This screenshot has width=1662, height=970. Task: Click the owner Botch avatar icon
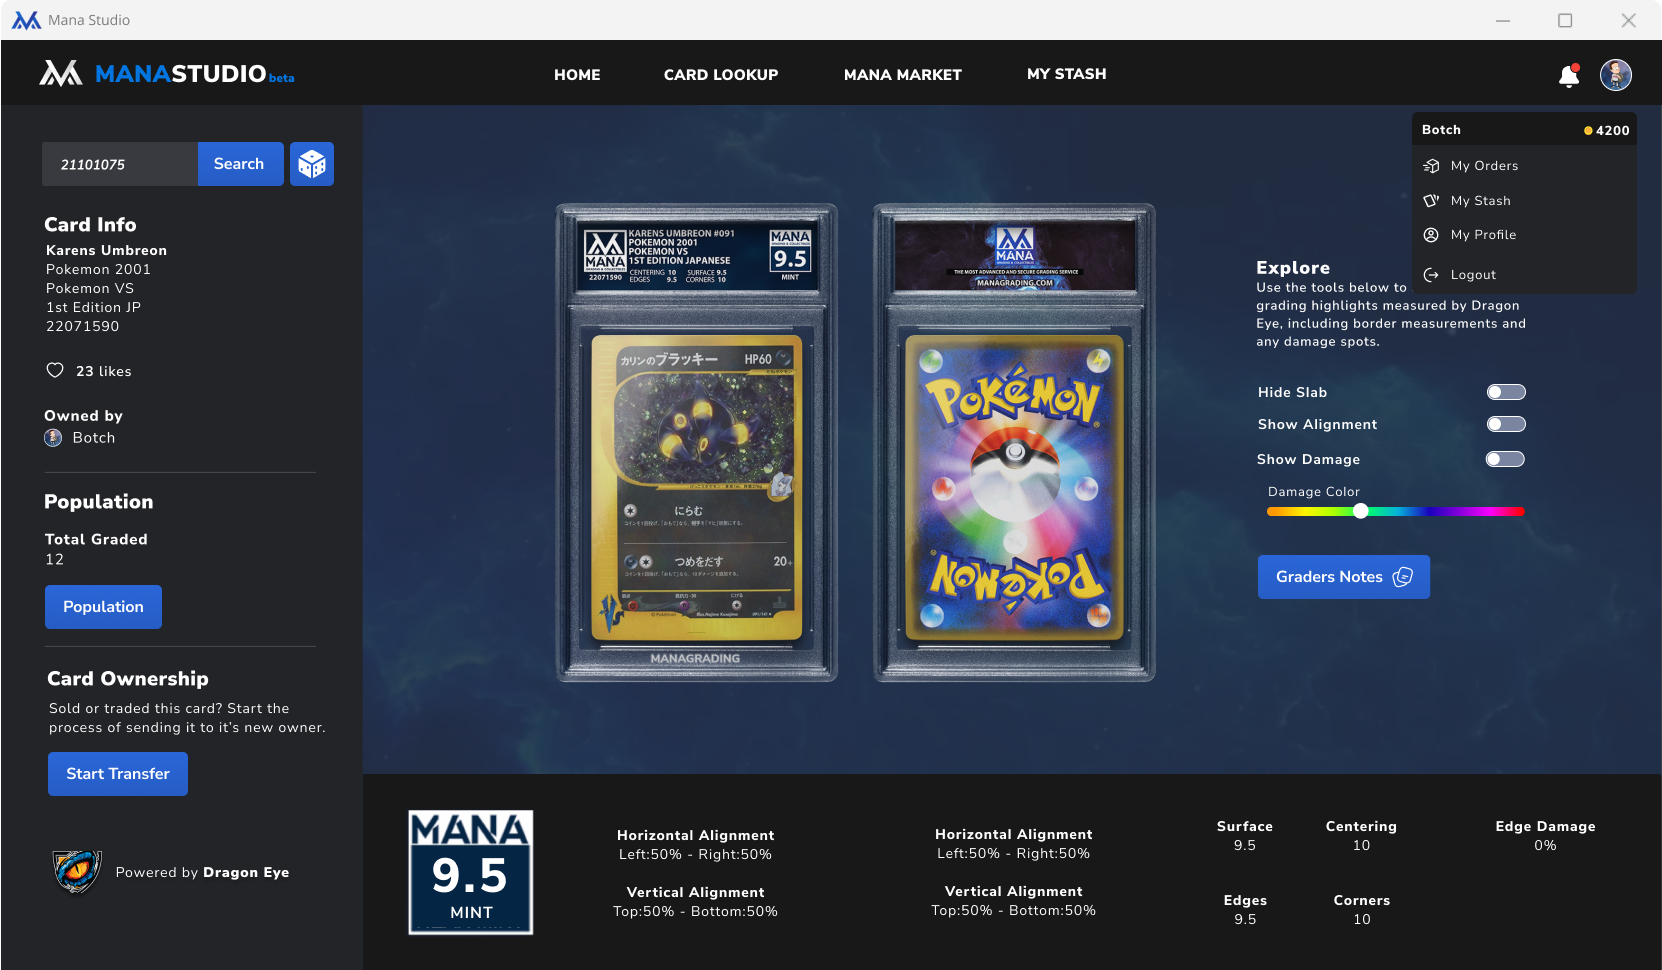(x=54, y=438)
